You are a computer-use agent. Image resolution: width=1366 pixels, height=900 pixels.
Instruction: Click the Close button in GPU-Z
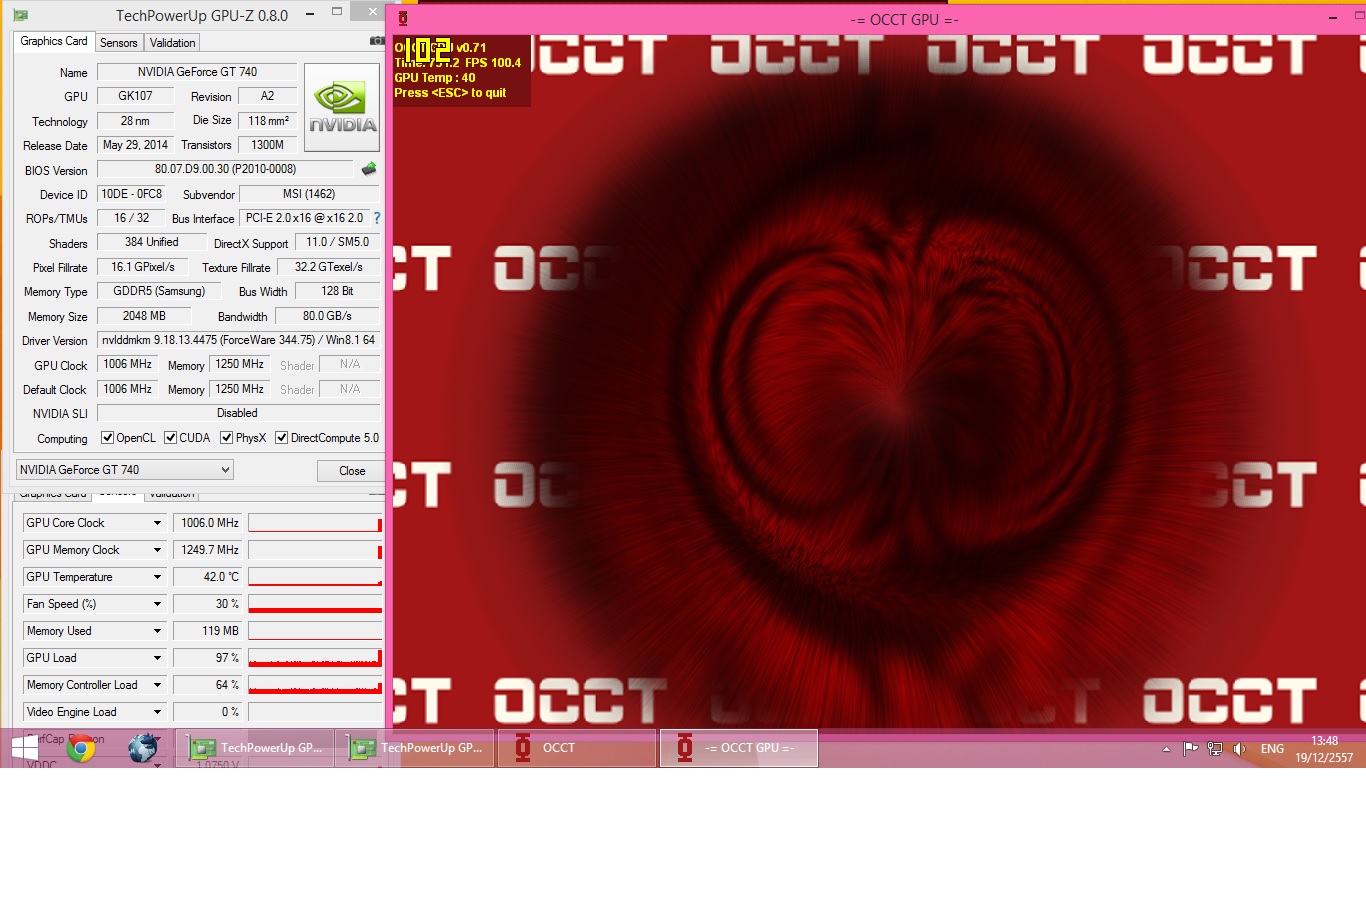tap(352, 471)
